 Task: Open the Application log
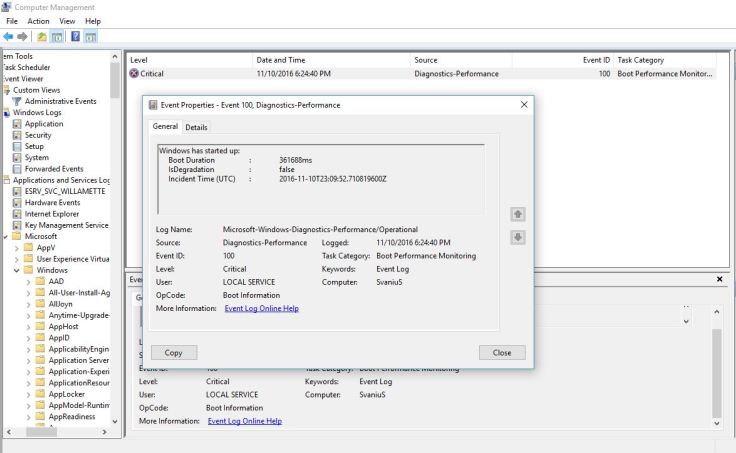click(44, 124)
